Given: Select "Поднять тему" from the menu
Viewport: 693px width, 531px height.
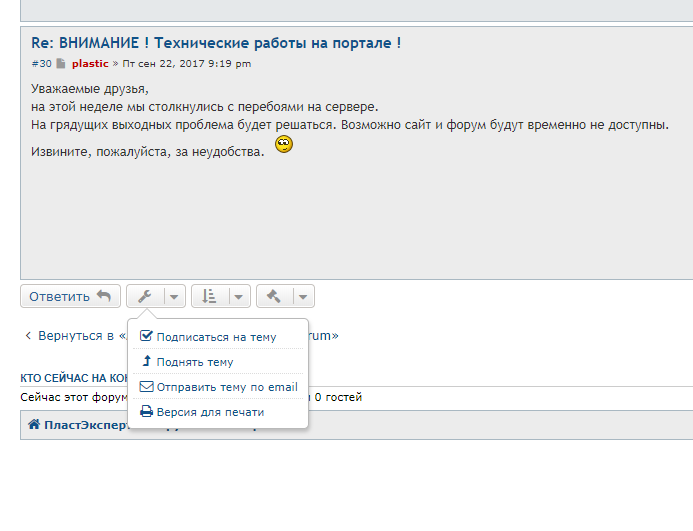Looking at the screenshot, I should 194,362.
